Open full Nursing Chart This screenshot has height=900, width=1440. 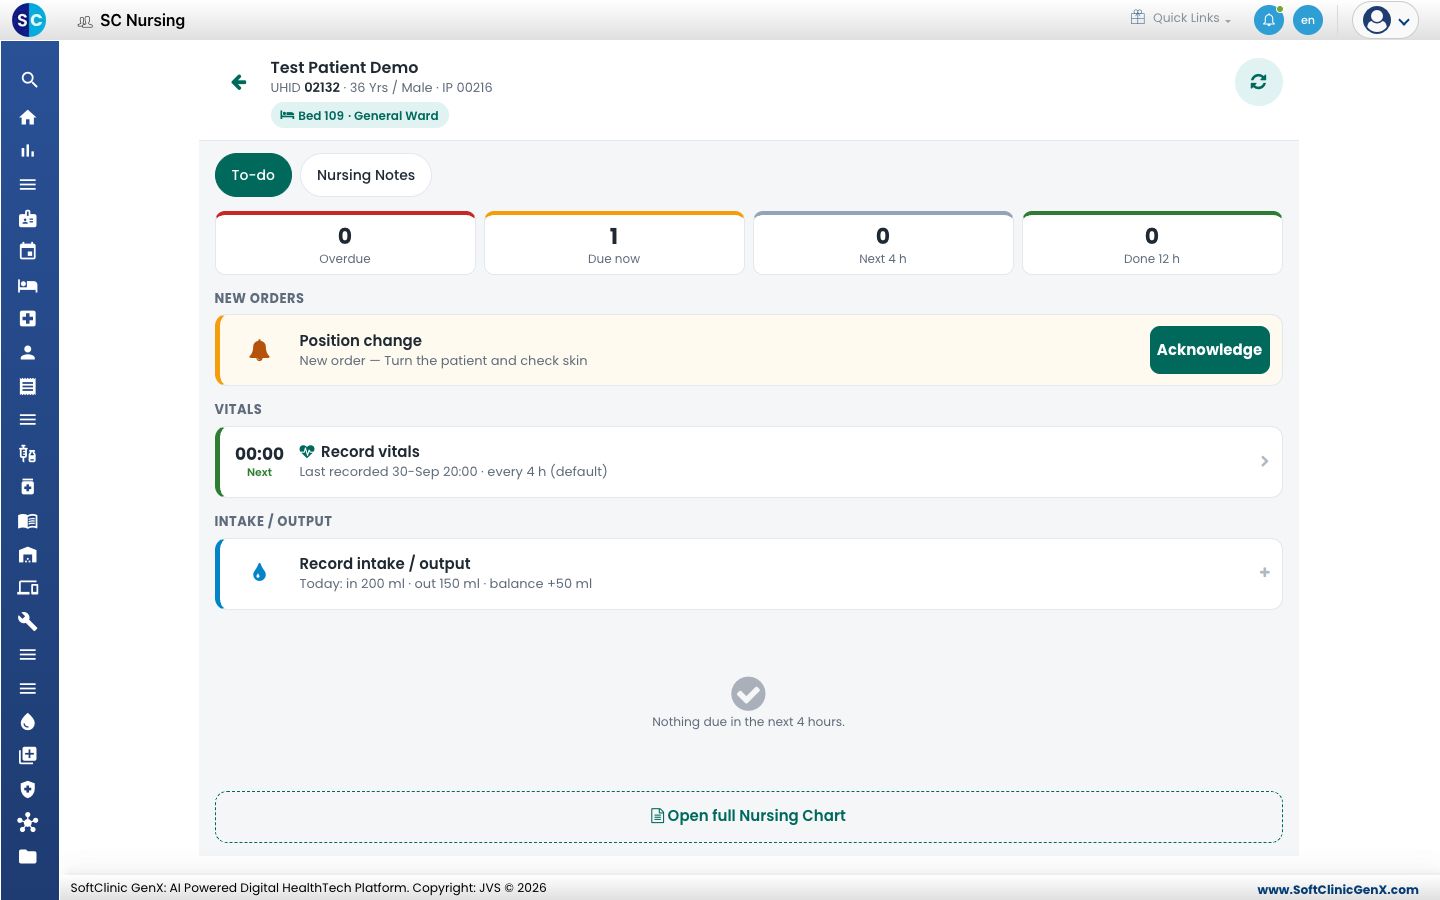click(749, 817)
